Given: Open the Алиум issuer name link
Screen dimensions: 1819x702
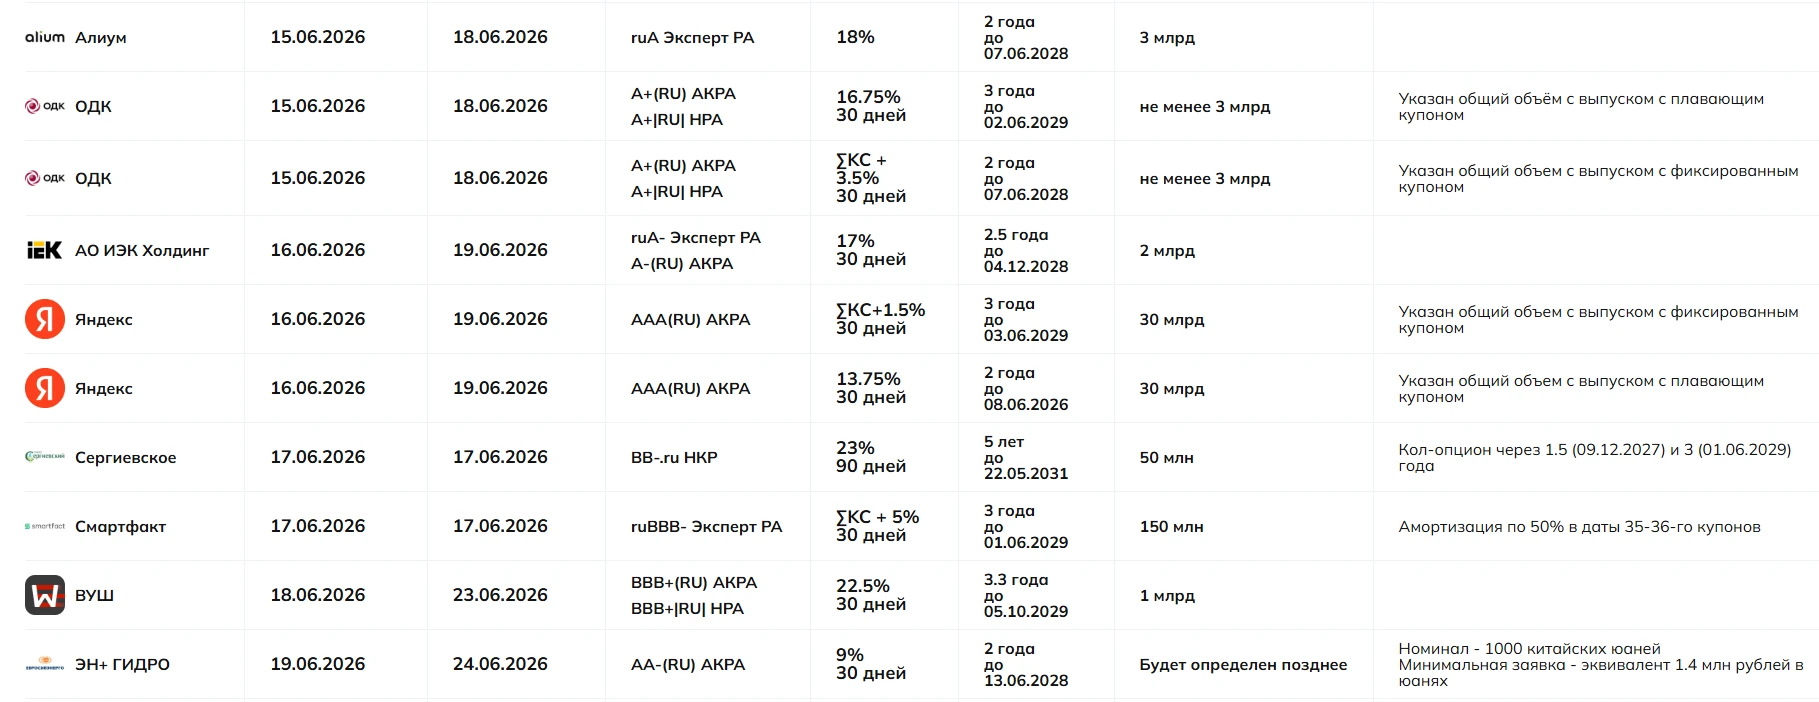Looking at the screenshot, I should pos(101,38).
